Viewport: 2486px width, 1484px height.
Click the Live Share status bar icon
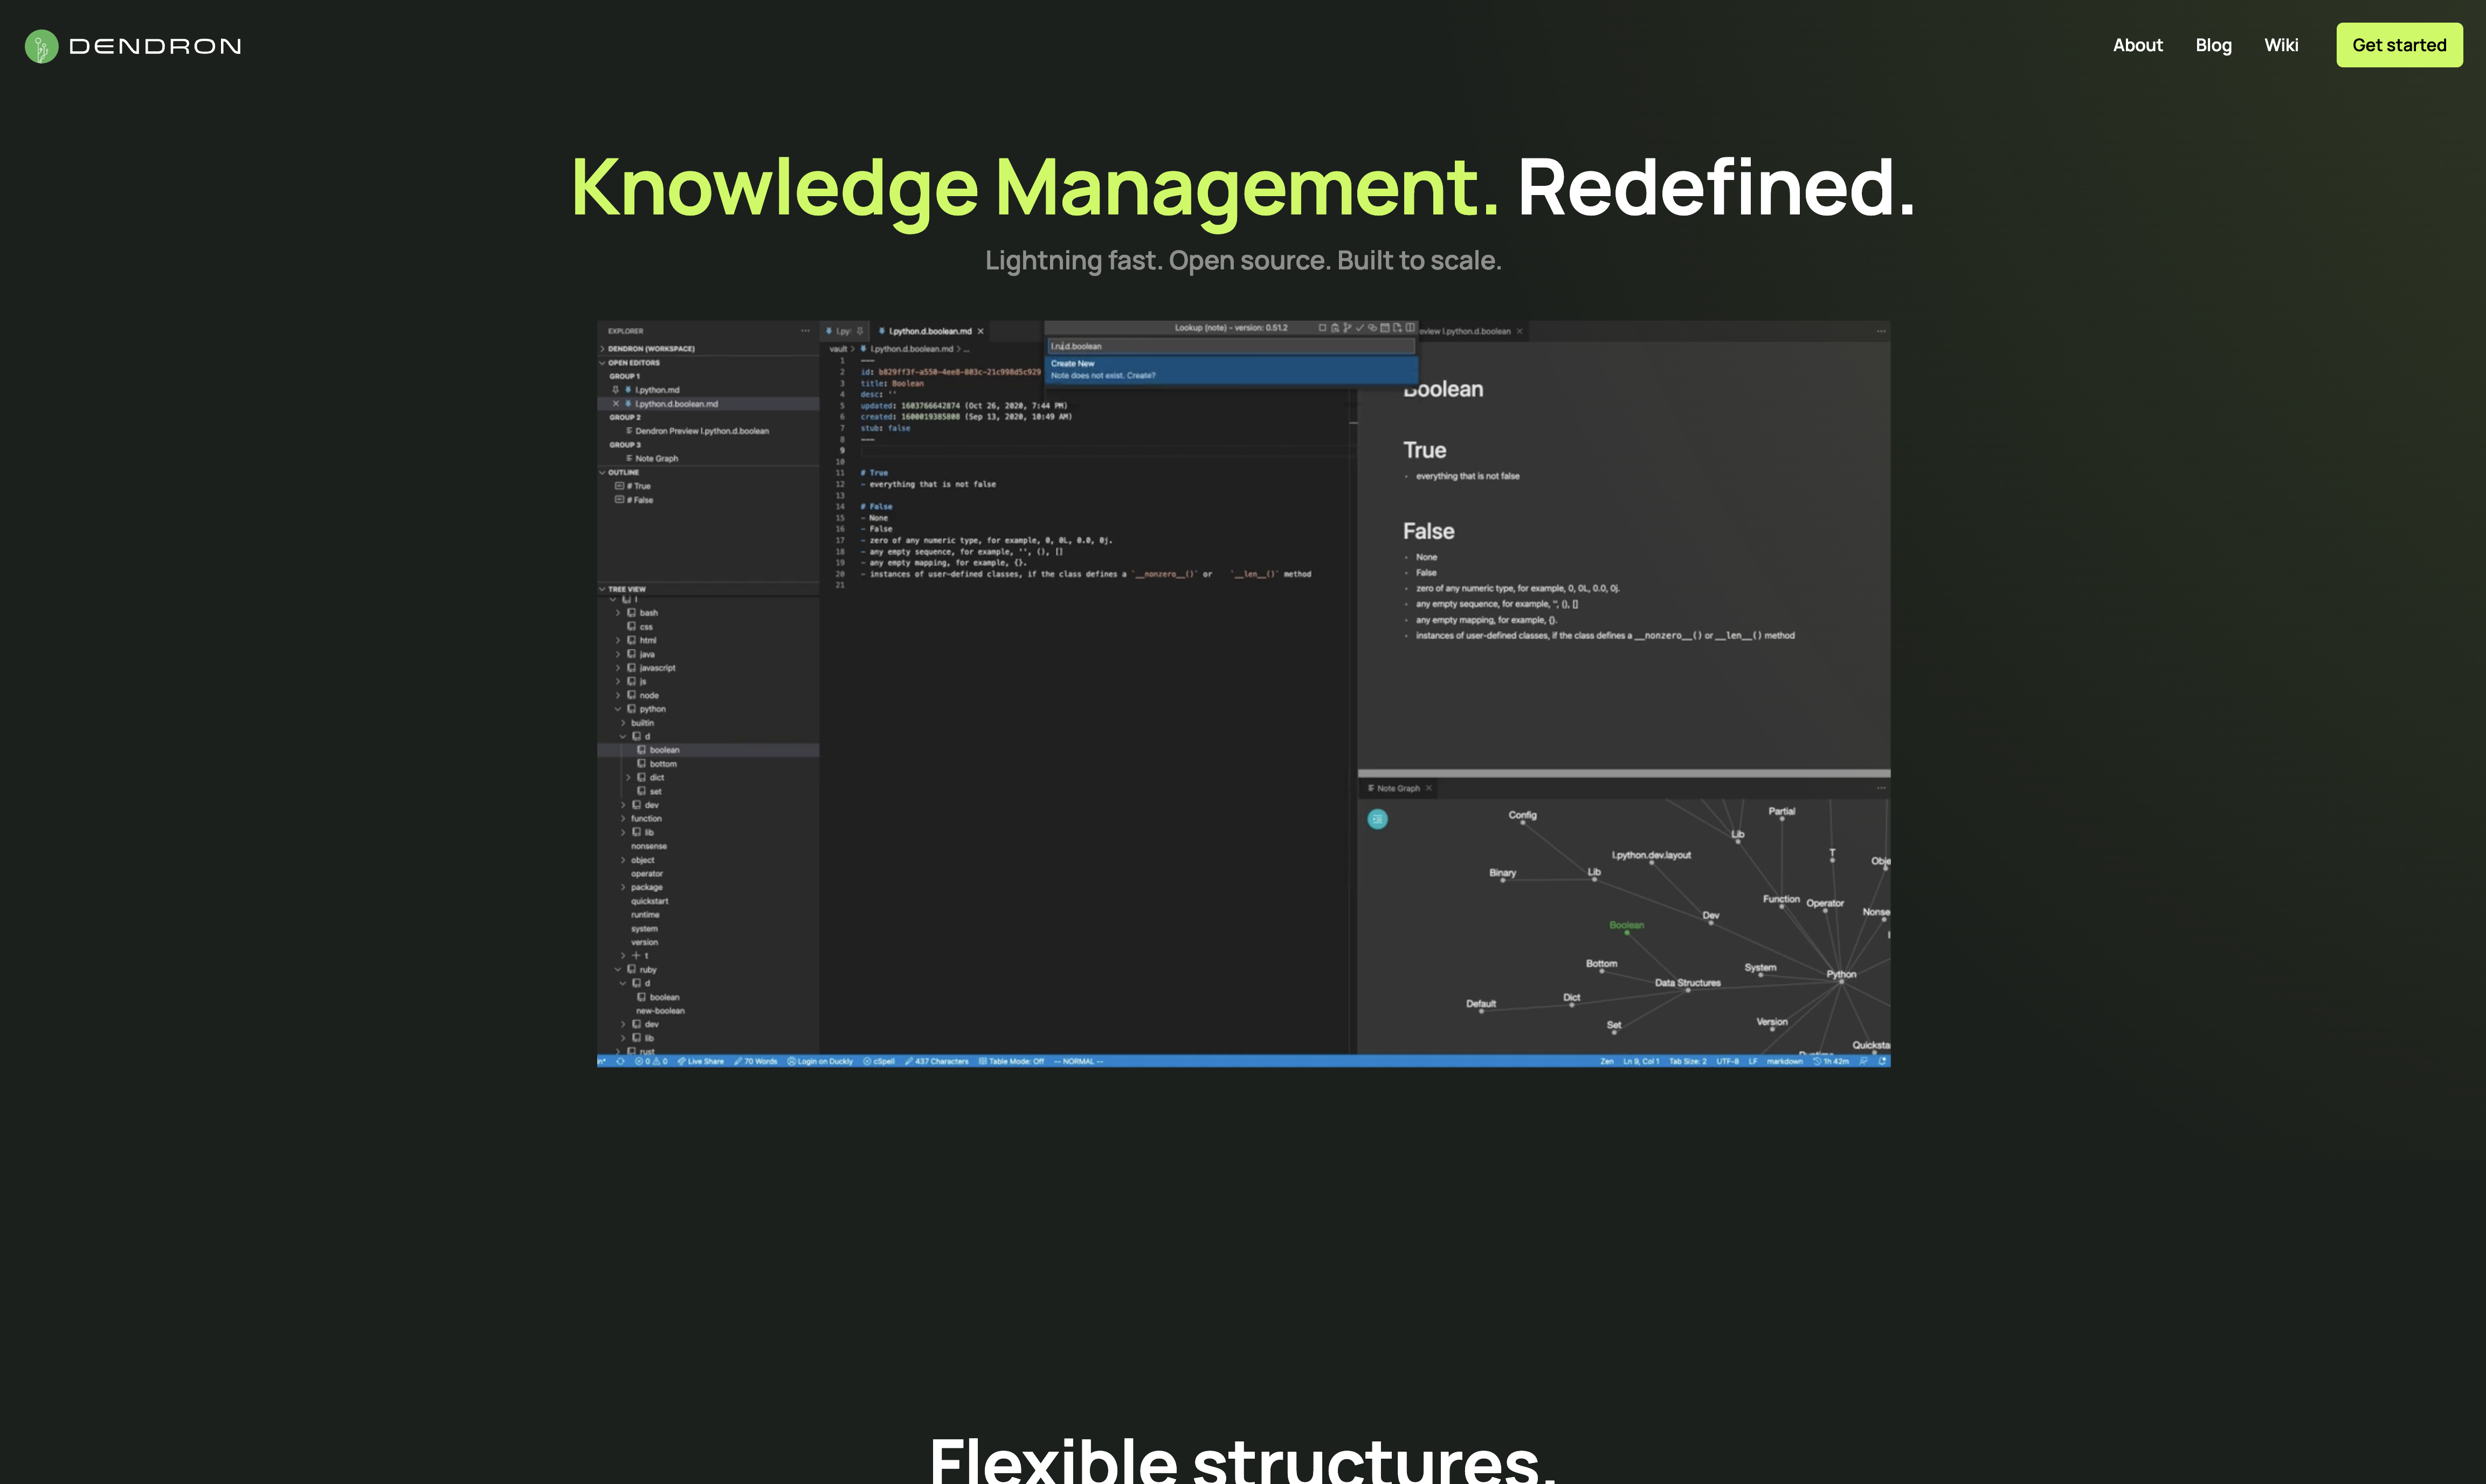click(700, 1061)
